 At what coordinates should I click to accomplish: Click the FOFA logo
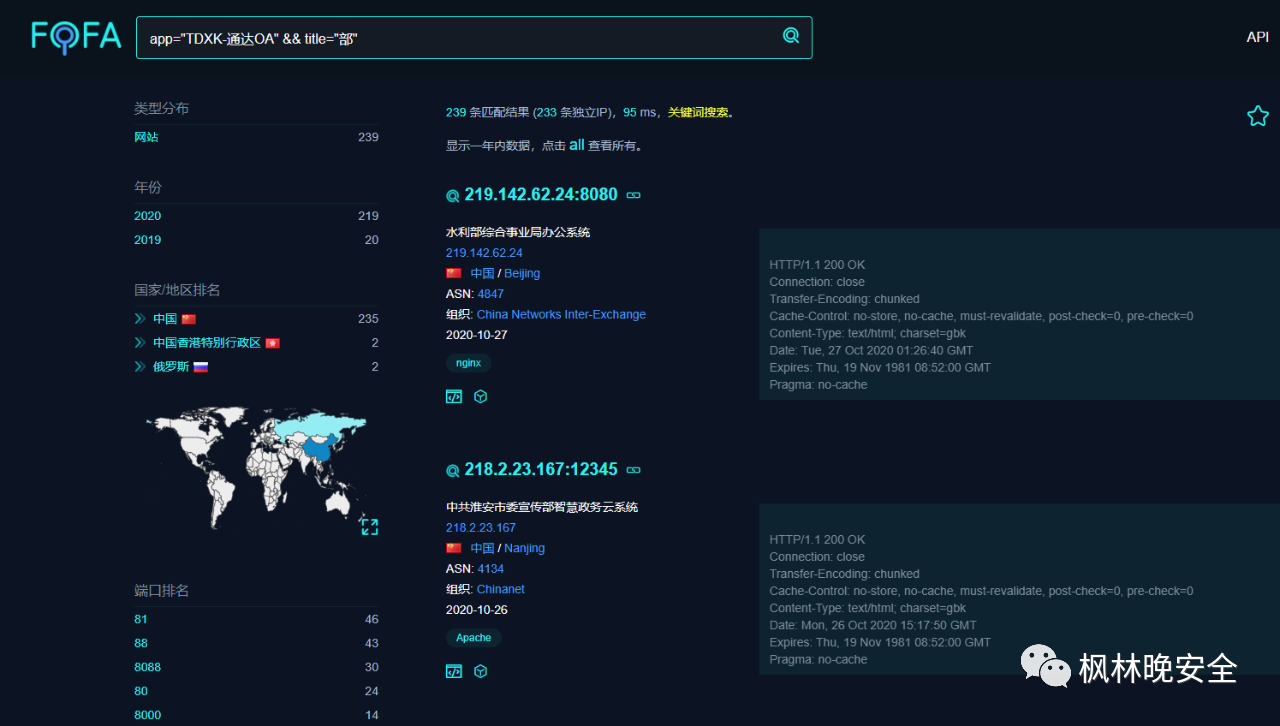point(76,37)
